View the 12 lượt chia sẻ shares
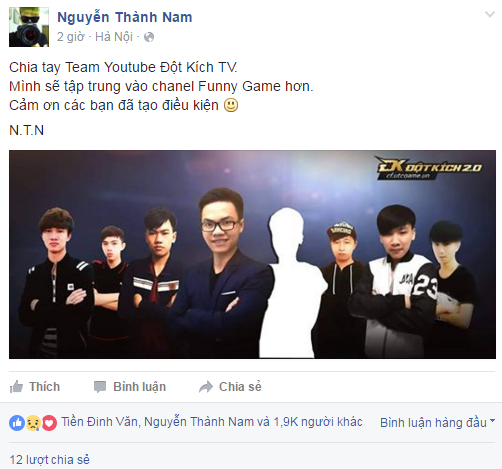502x469 pixels. [x=50, y=460]
